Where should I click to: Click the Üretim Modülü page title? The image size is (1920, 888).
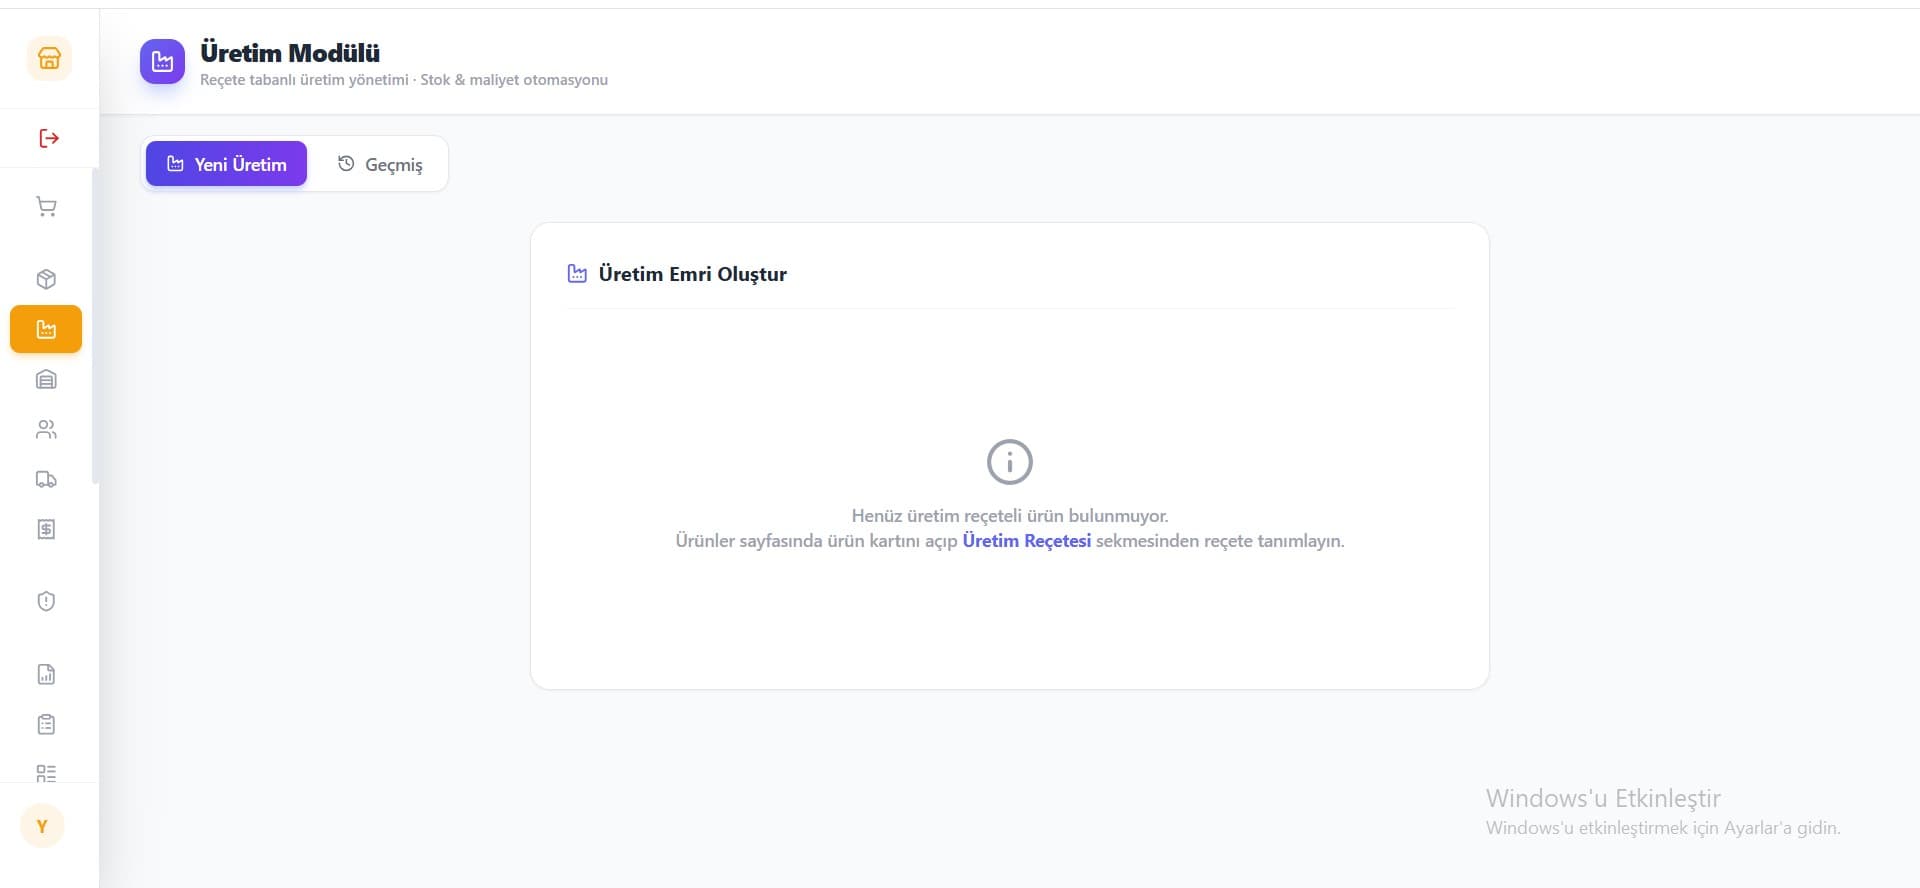290,53
